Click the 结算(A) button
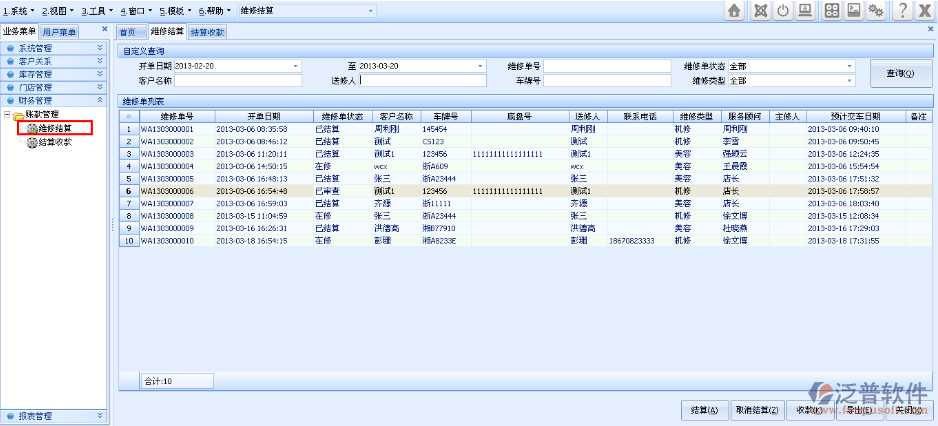This screenshot has width=938, height=426. pyautogui.click(x=704, y=410)
